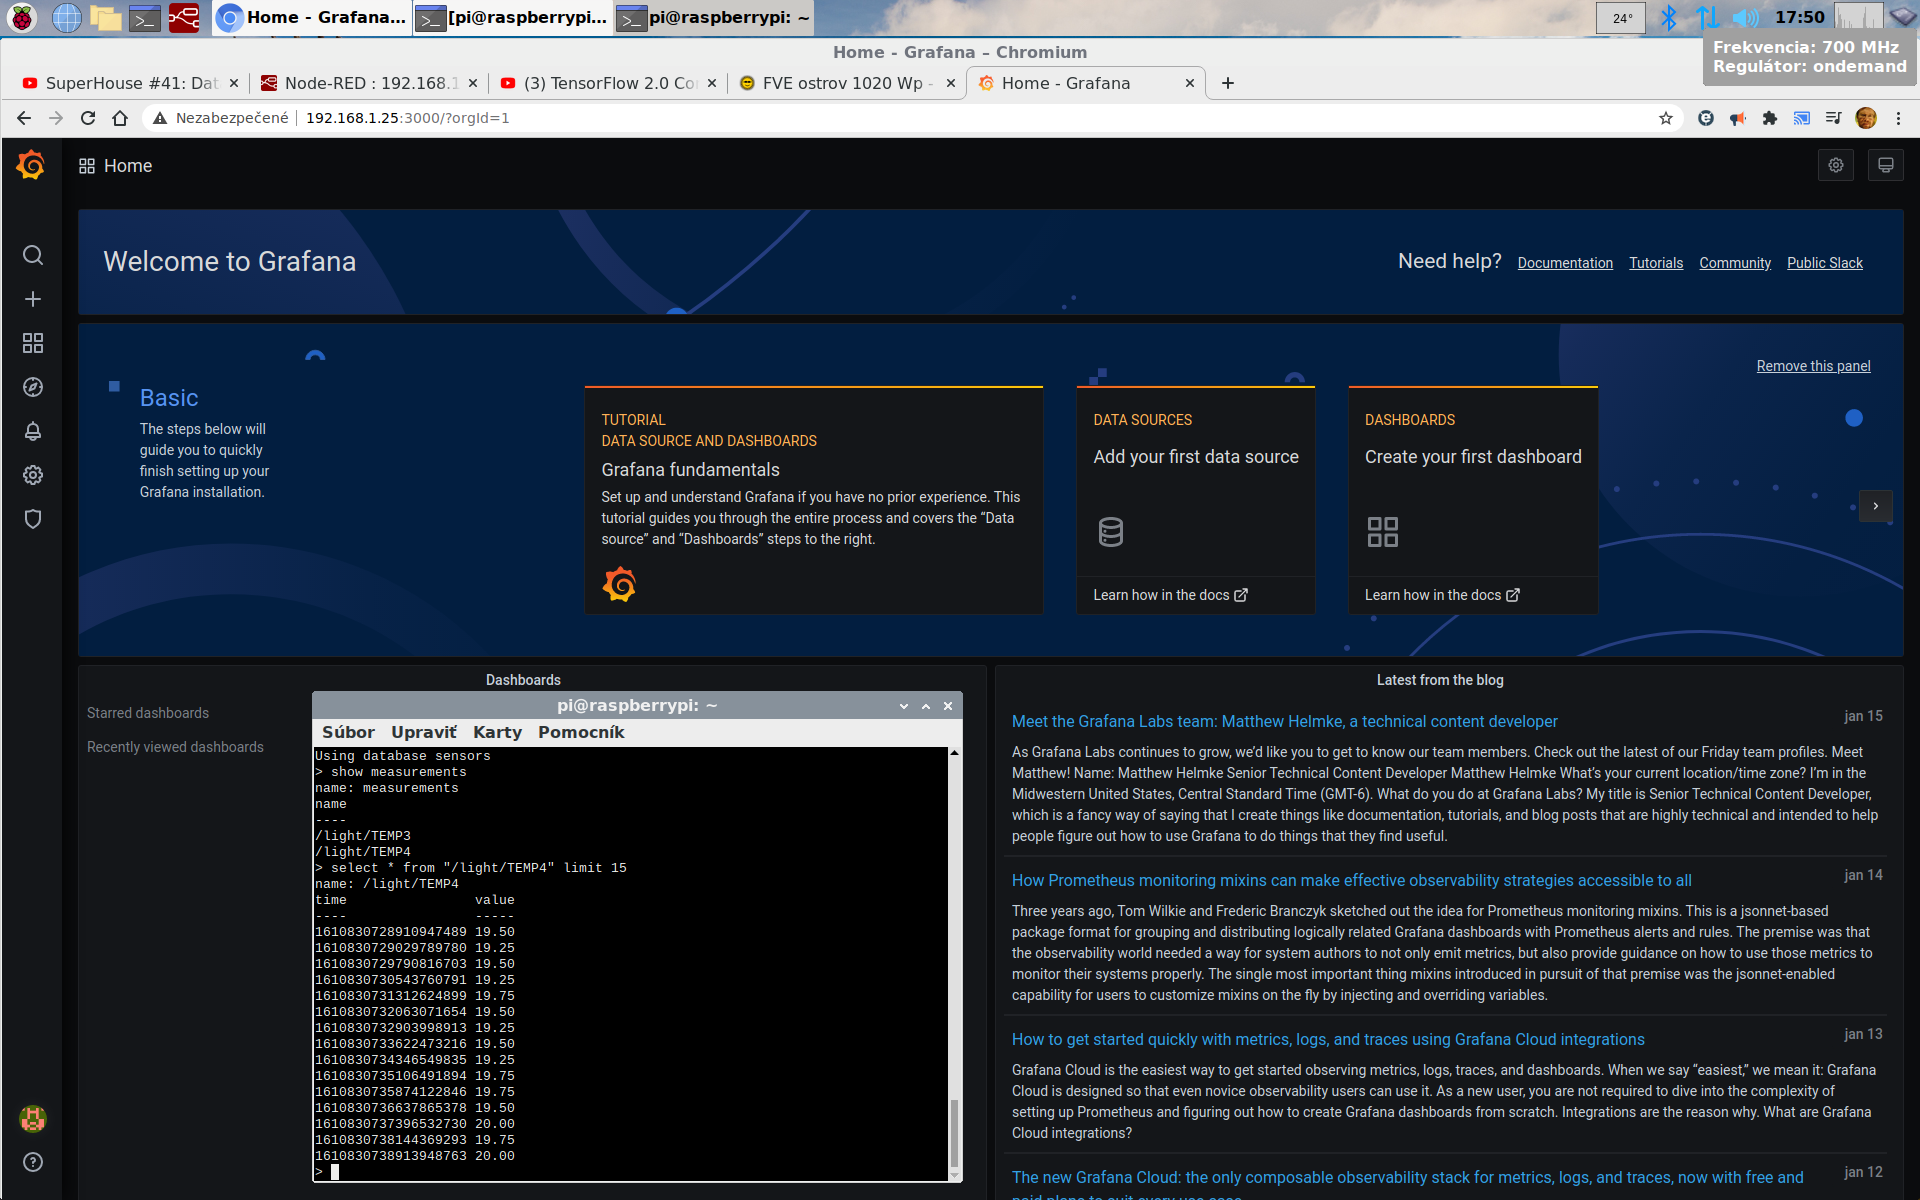The image size is (1920, 1200).
Task: Cycle view mode with monitor icon
Action: pyautogui.click(x=1885, y=165)
